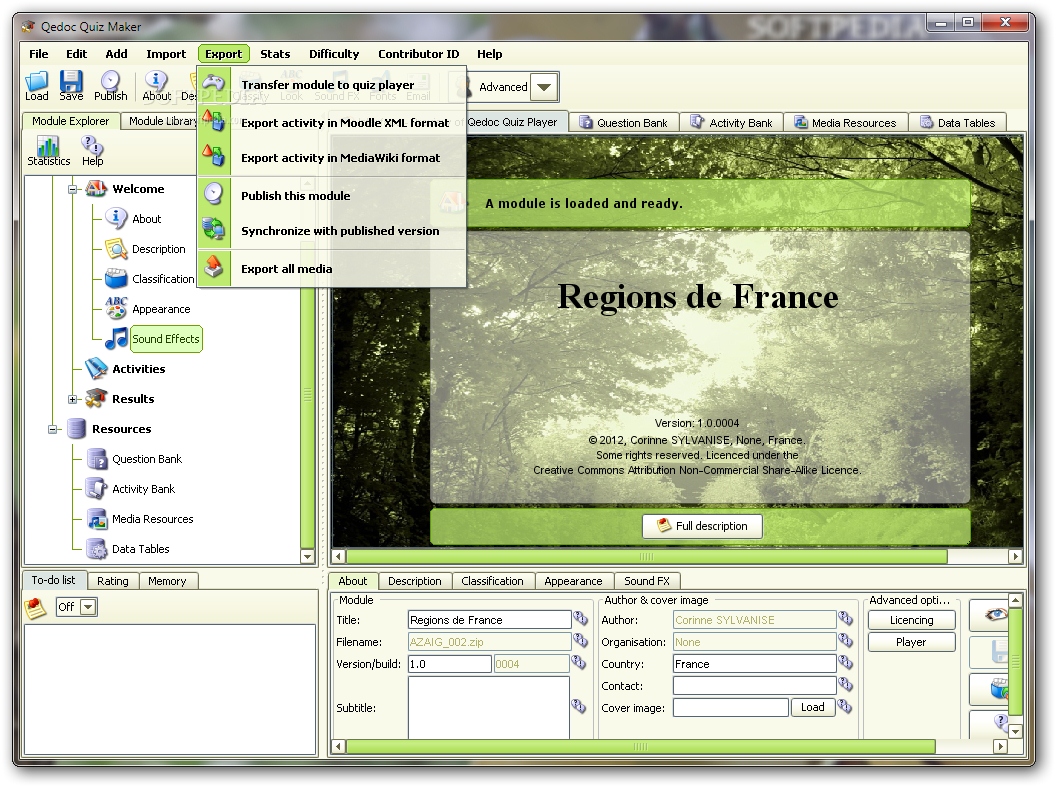Select the About node icon in tree

(x=116, y=218)
